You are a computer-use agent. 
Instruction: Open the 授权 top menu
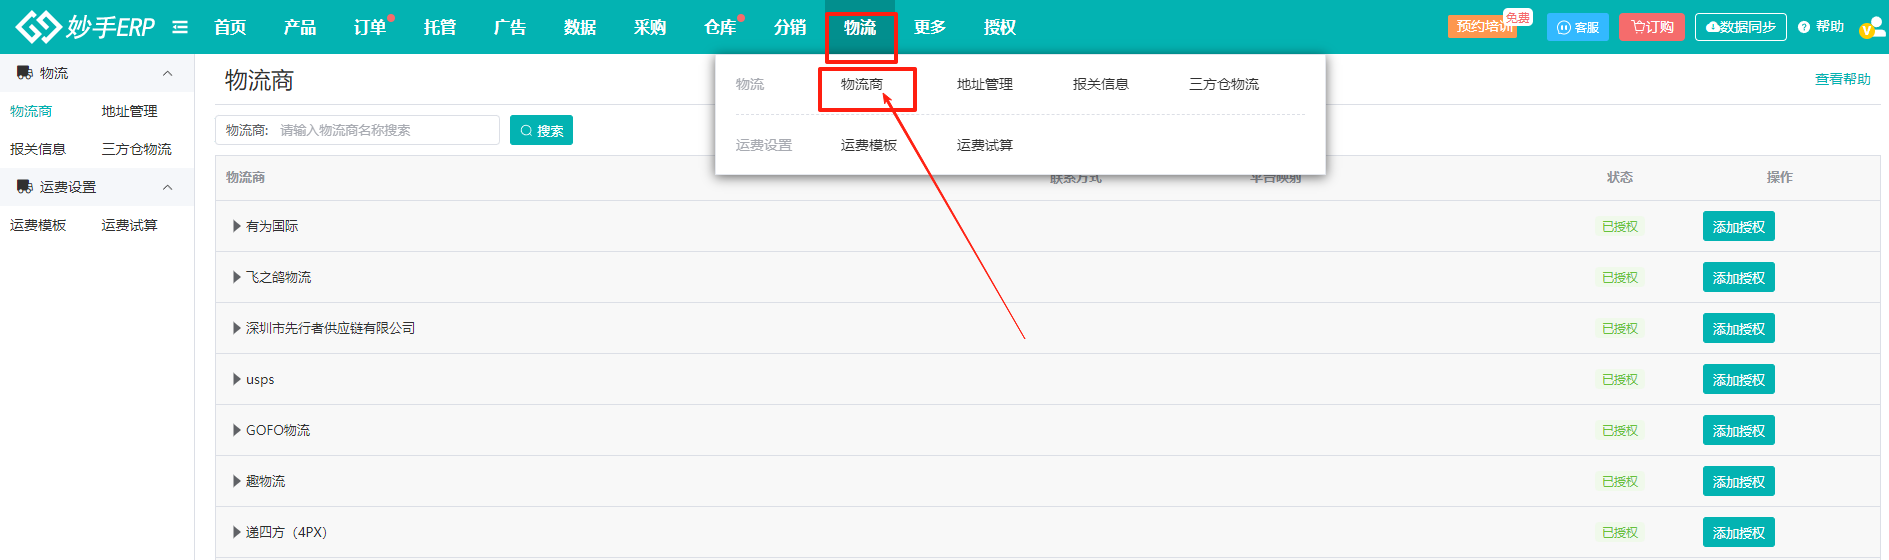pos(1000,27)
